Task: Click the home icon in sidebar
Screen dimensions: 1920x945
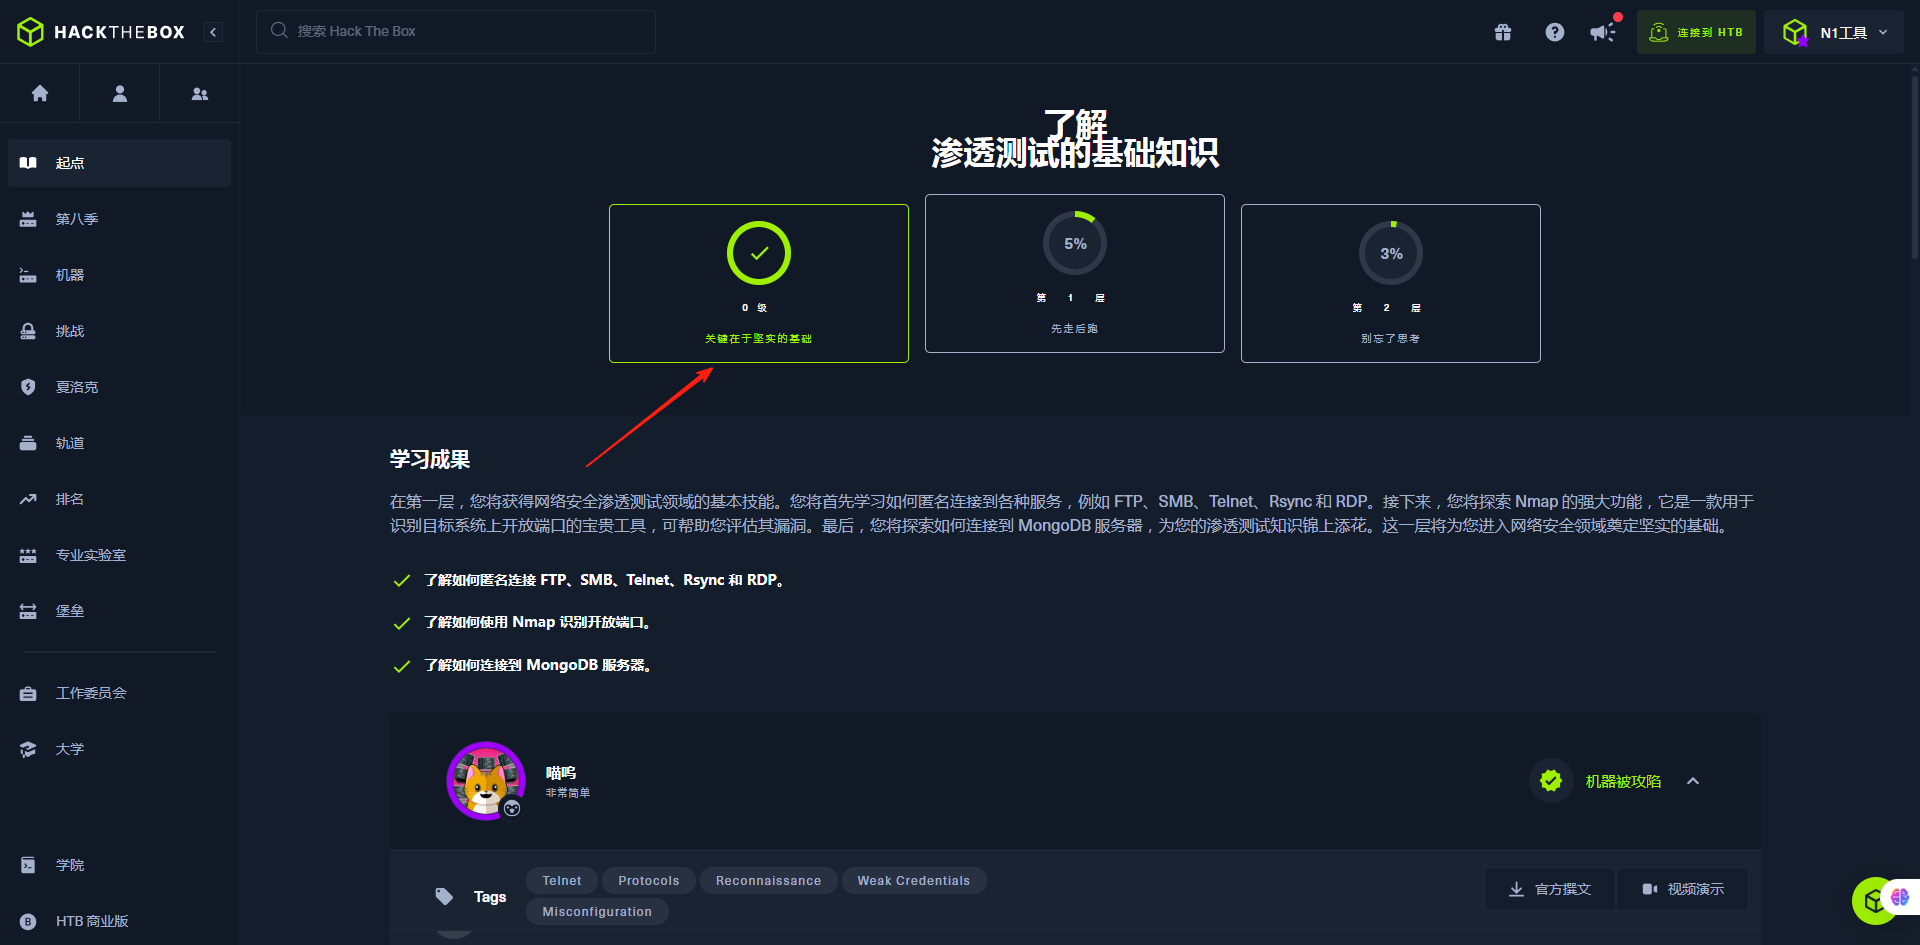Action: (x=40, y=93)
